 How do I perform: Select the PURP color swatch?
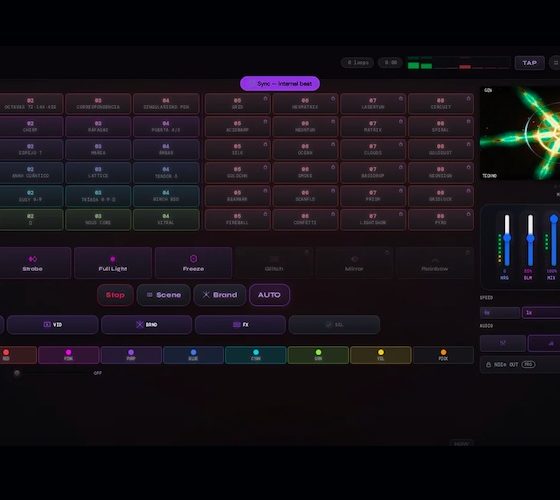[131, 355]
